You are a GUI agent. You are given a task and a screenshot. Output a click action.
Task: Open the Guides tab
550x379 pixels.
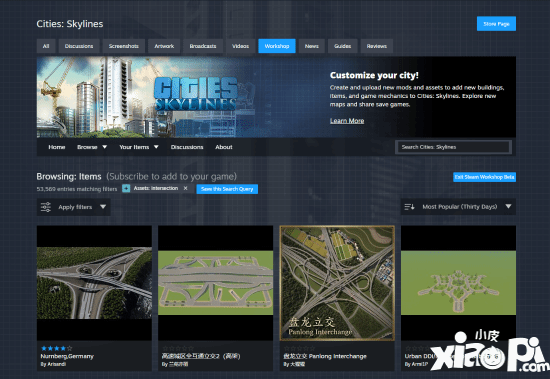click(342, 46)
